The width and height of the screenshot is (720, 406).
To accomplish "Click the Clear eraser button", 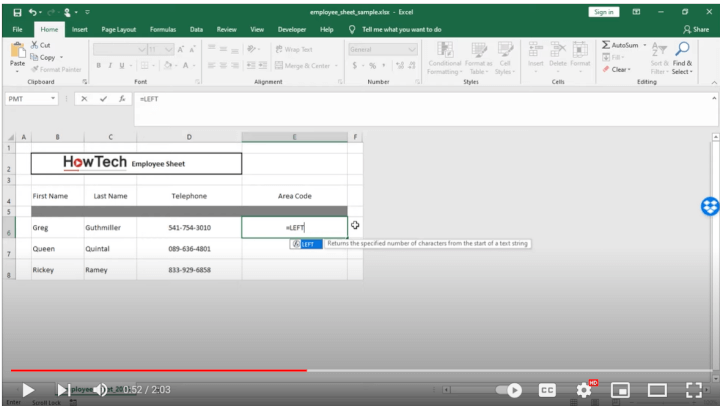I will click(616, 69).
